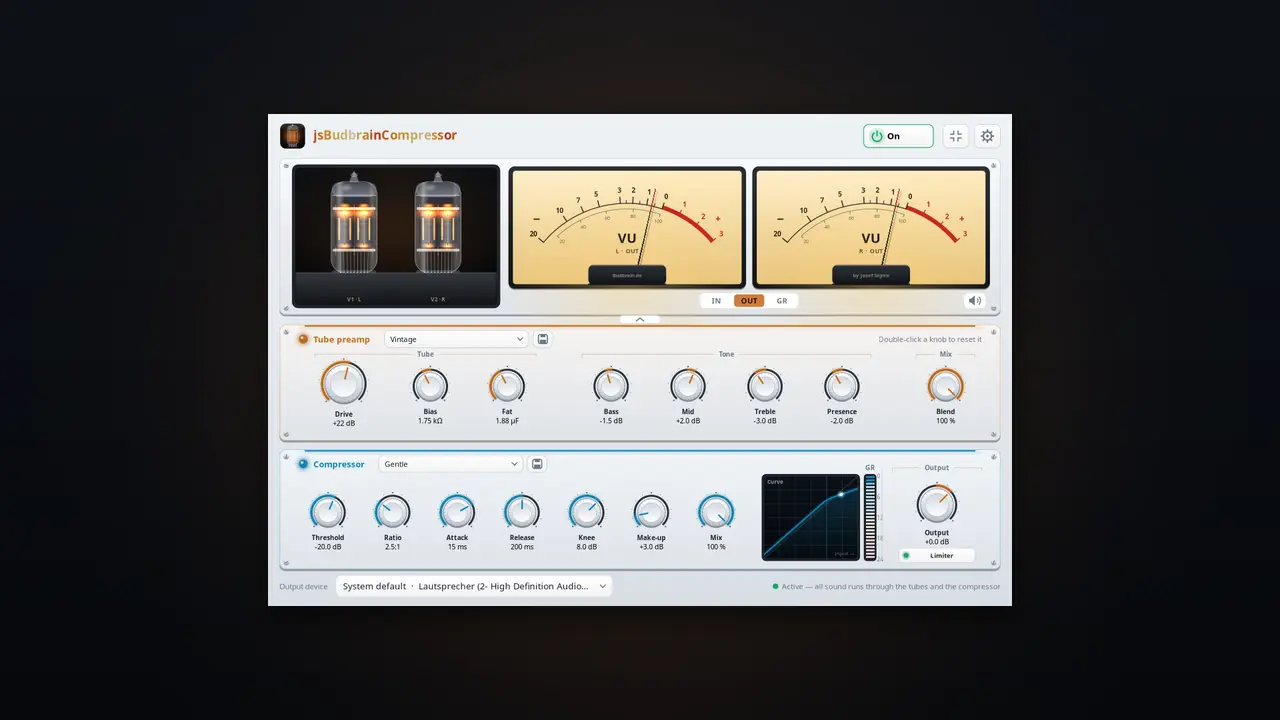Toggle the Compressor section power LED
Screen dimensions: 1280x720
coord(303,464)
